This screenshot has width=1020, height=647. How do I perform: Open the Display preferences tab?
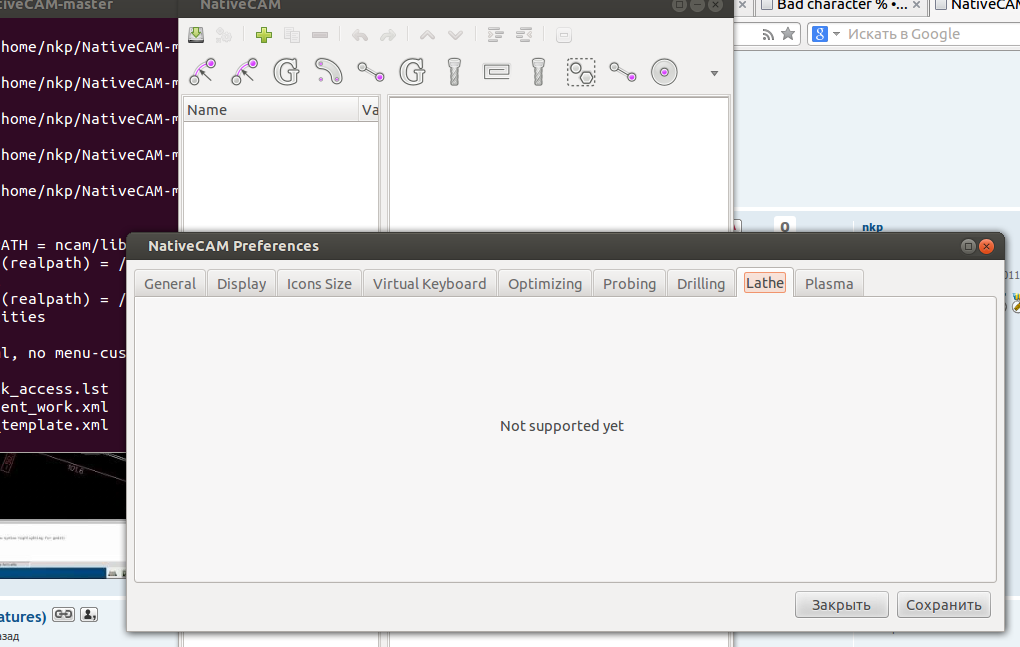pos(241,284)
